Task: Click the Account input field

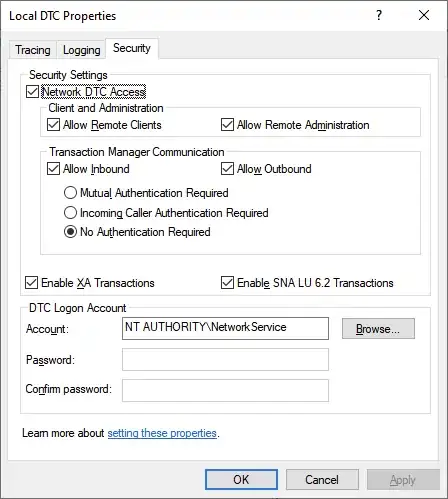Action: click(x=225, y=328)
